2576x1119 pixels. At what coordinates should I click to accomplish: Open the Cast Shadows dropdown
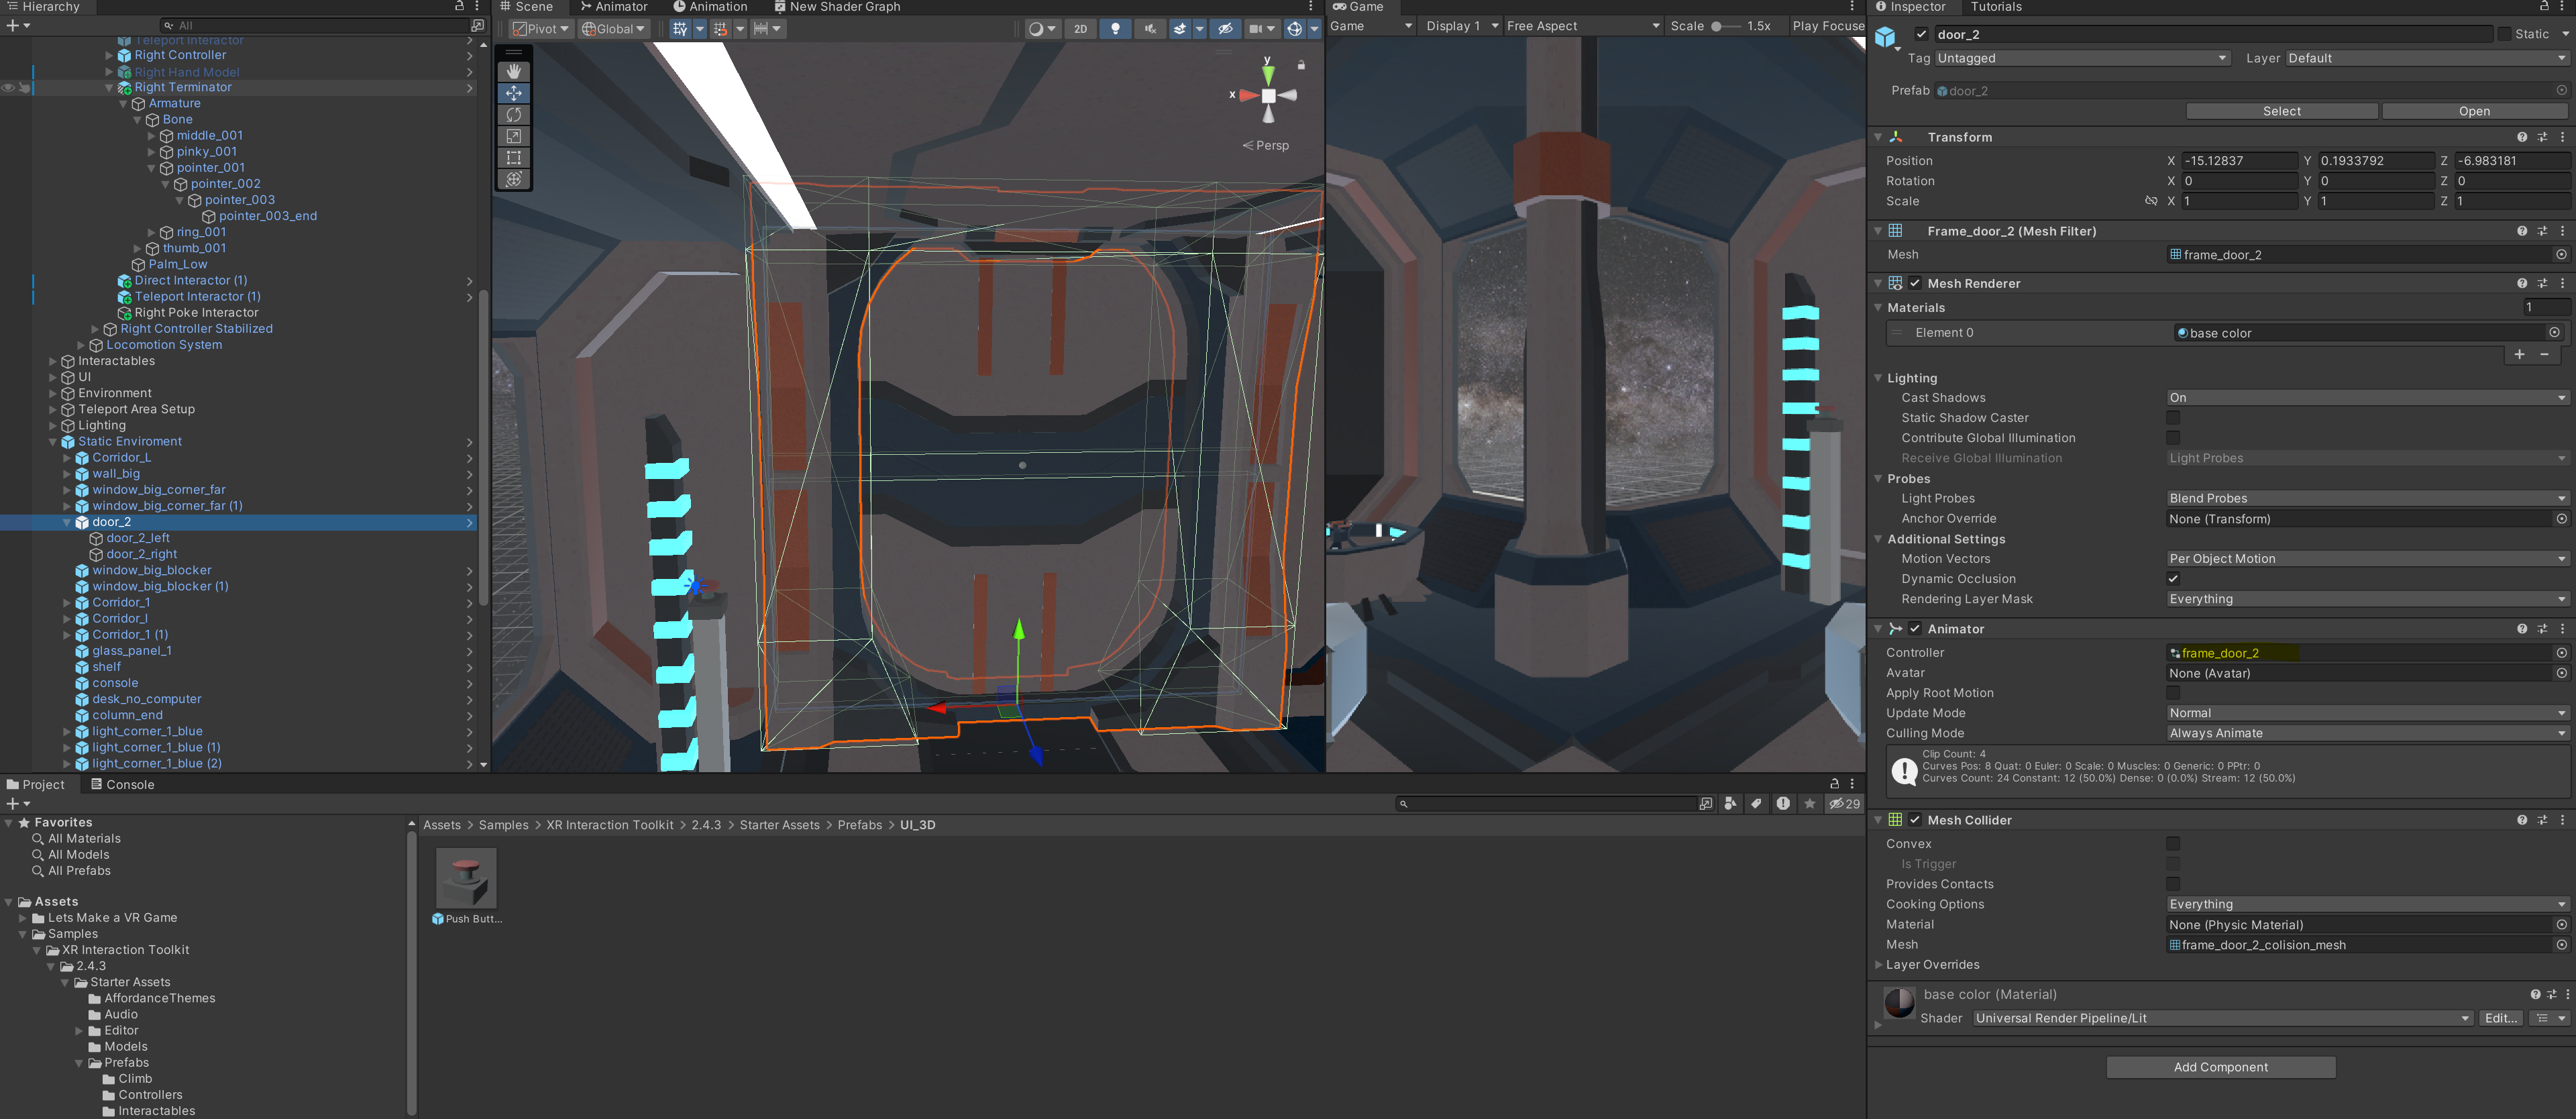point(2366,398)
